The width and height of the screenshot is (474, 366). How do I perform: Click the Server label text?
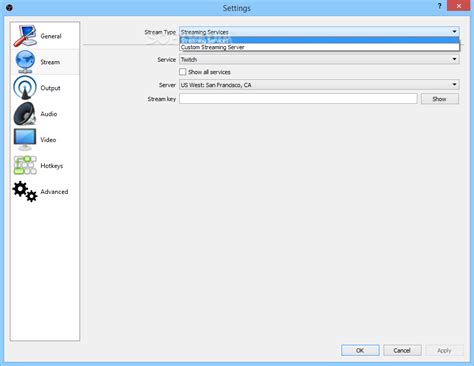[x=167, y=85]
